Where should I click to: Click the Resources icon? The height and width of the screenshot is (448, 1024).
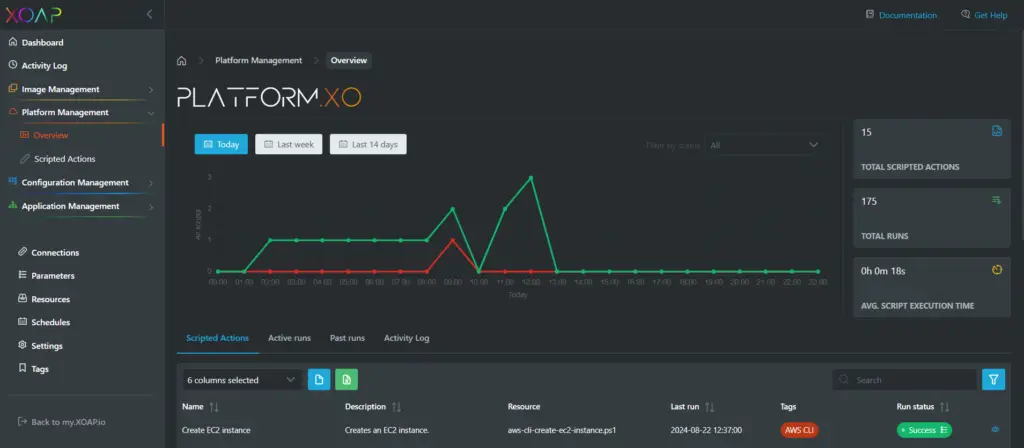(x=22, y=299)
